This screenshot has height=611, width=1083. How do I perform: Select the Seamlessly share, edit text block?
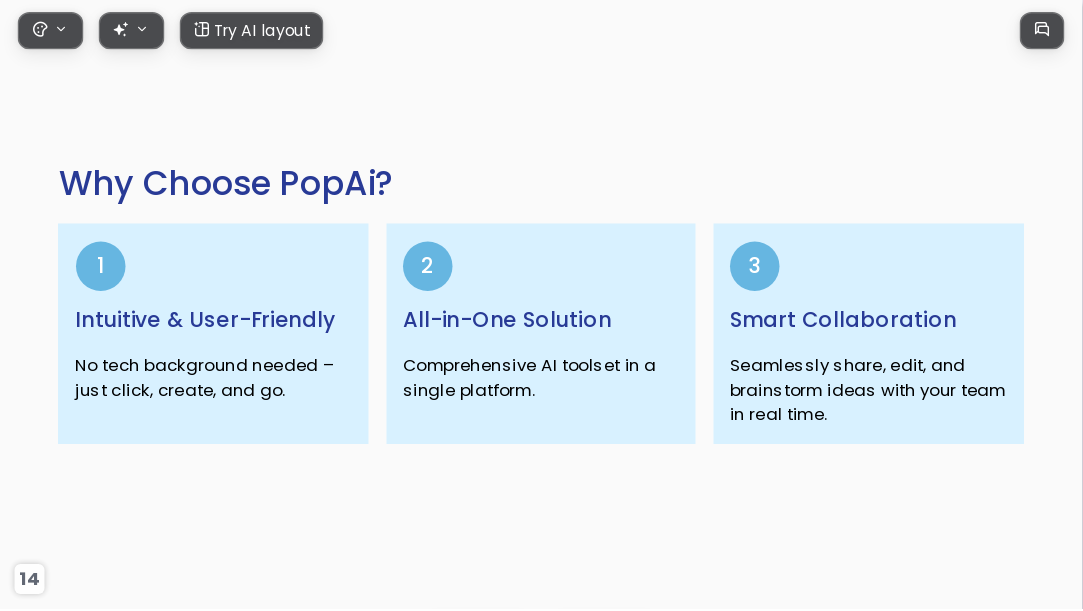pos(868,390)
